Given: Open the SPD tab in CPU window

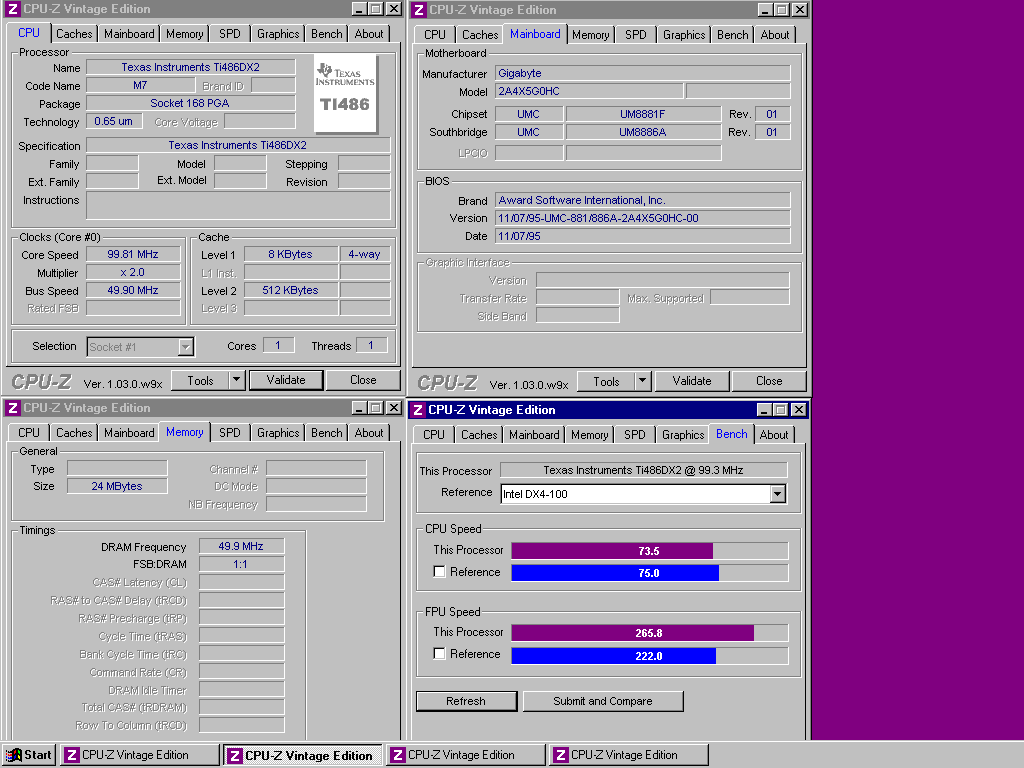Looking at the screenshot, I should (x=229, y=34).
